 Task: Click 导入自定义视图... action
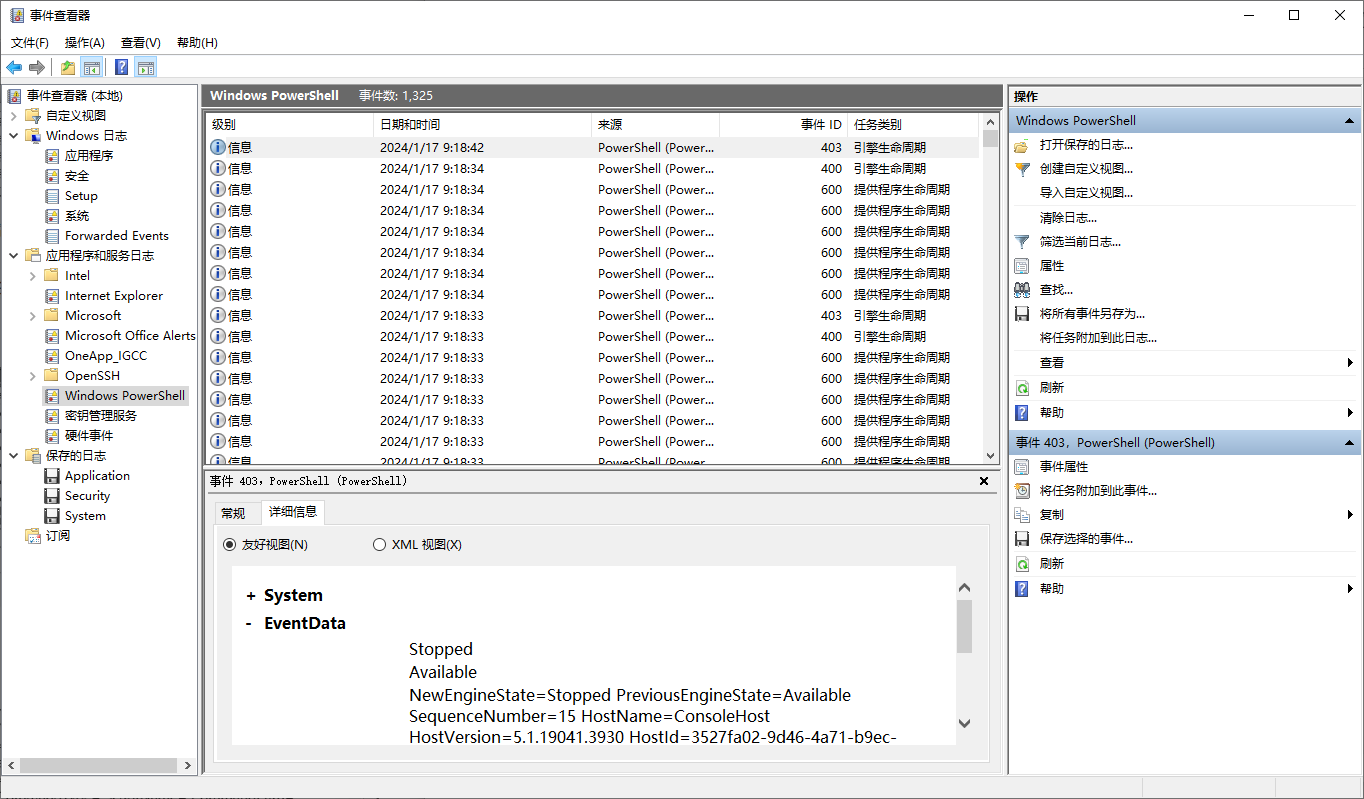click(1086, 193)
